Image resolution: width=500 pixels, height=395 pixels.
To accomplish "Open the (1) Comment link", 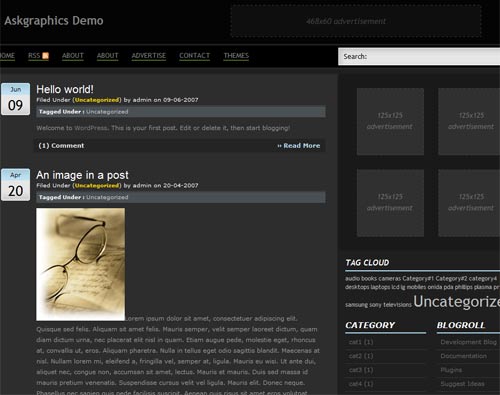I will (x=61, y=146).
